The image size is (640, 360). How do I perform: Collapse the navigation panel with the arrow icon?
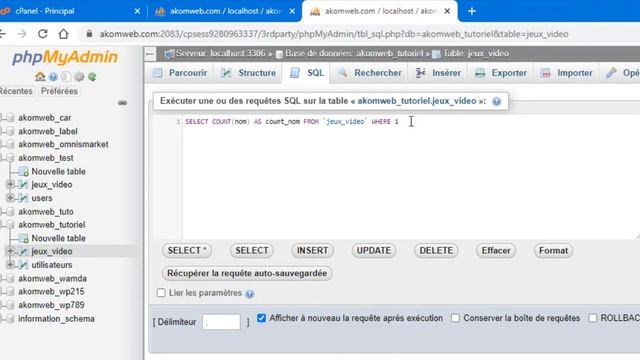point(150,54)
